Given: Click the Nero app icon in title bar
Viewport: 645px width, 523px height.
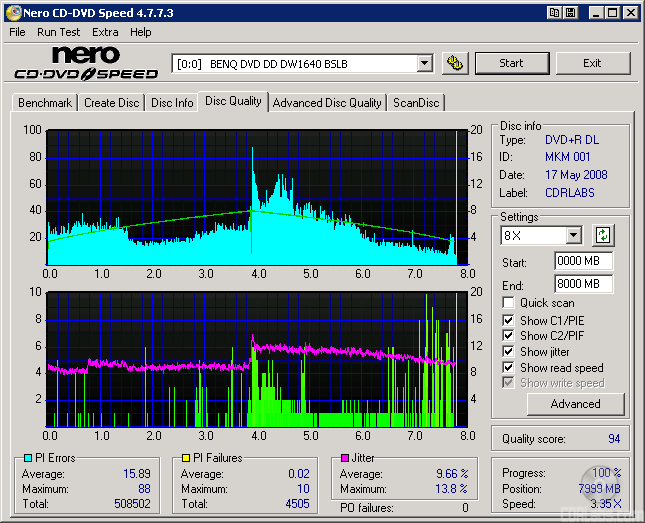Looking at the screenshot, I should click(x=12, y=13).
